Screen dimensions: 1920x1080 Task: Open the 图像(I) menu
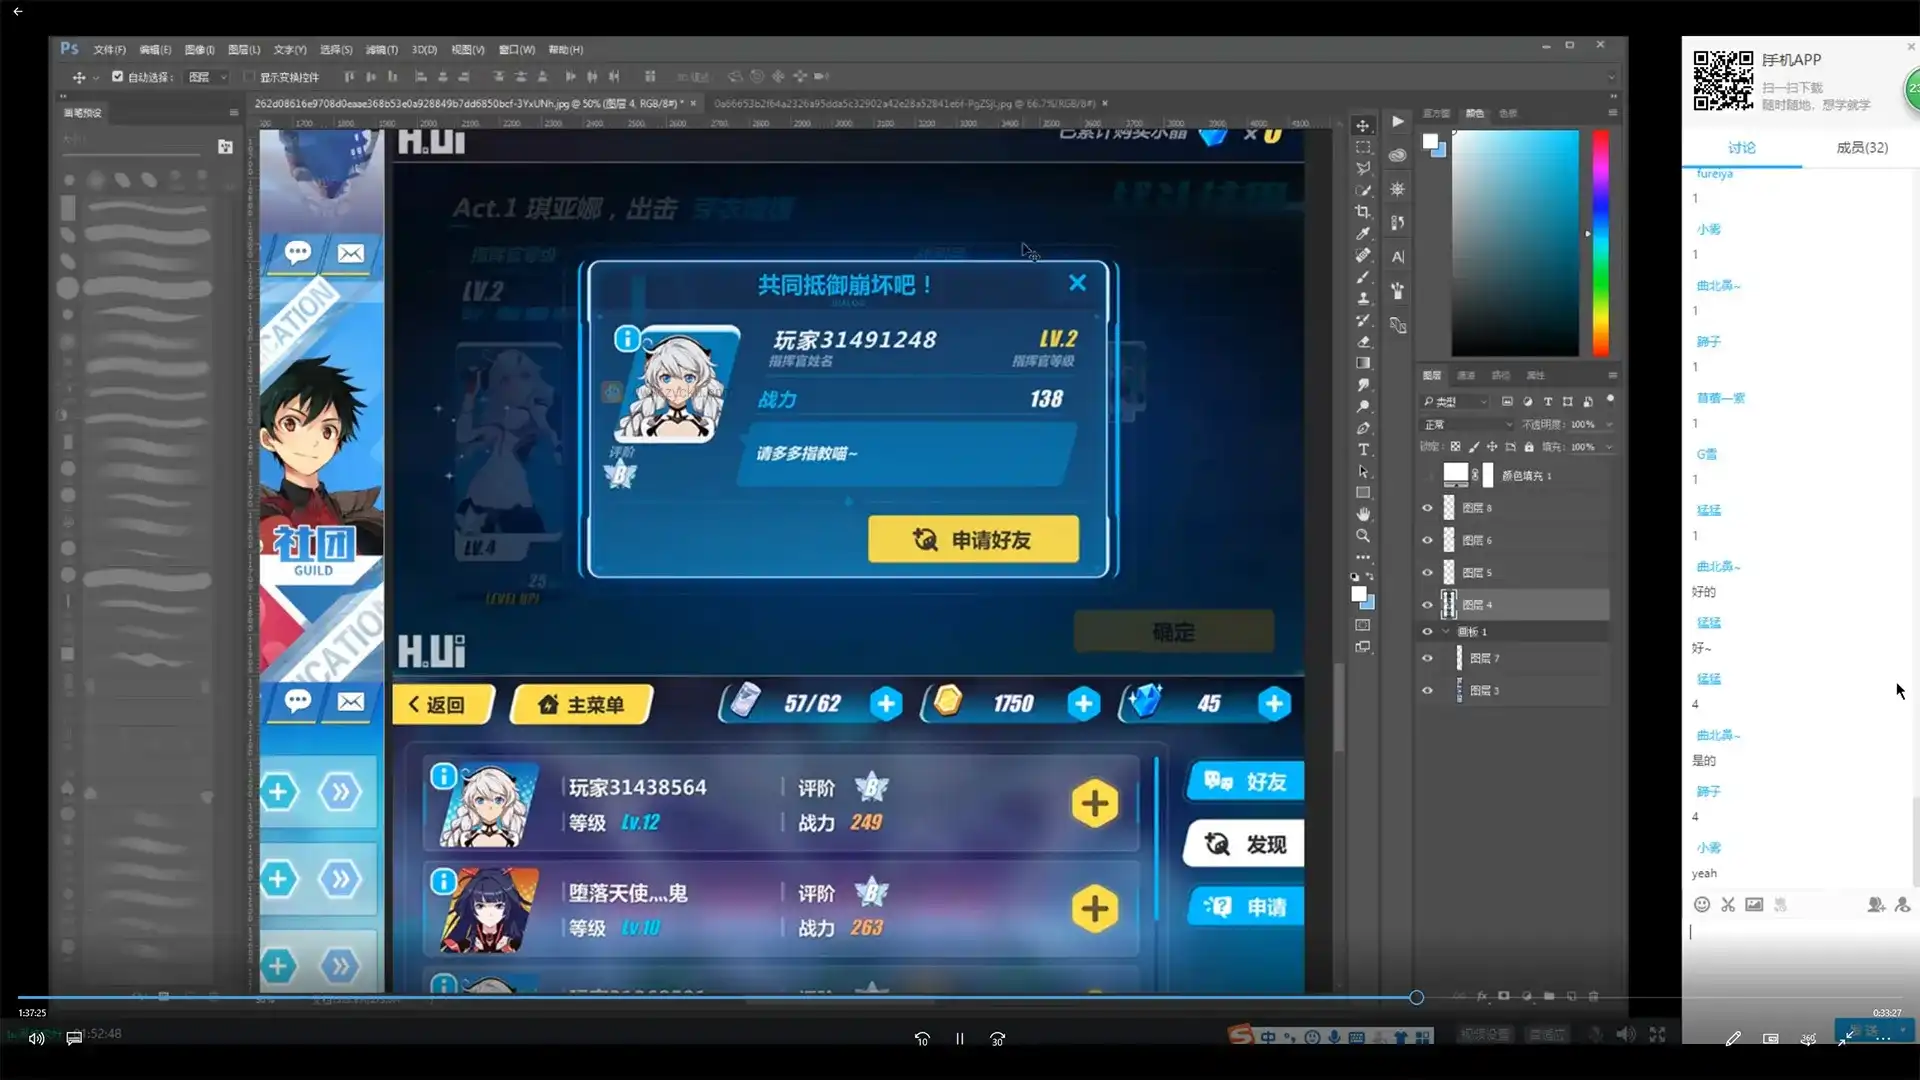pos(199,49)
